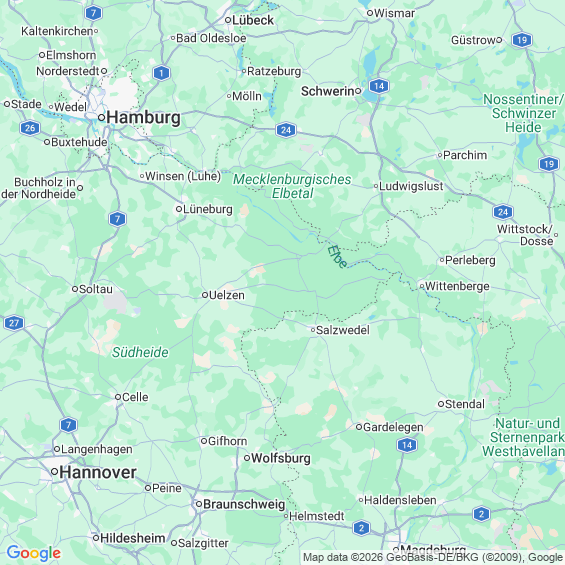This screenshot has width=565, height=565.
Task: Select the A24 highway shield near Ratzeburg
Action: (286, 130)
